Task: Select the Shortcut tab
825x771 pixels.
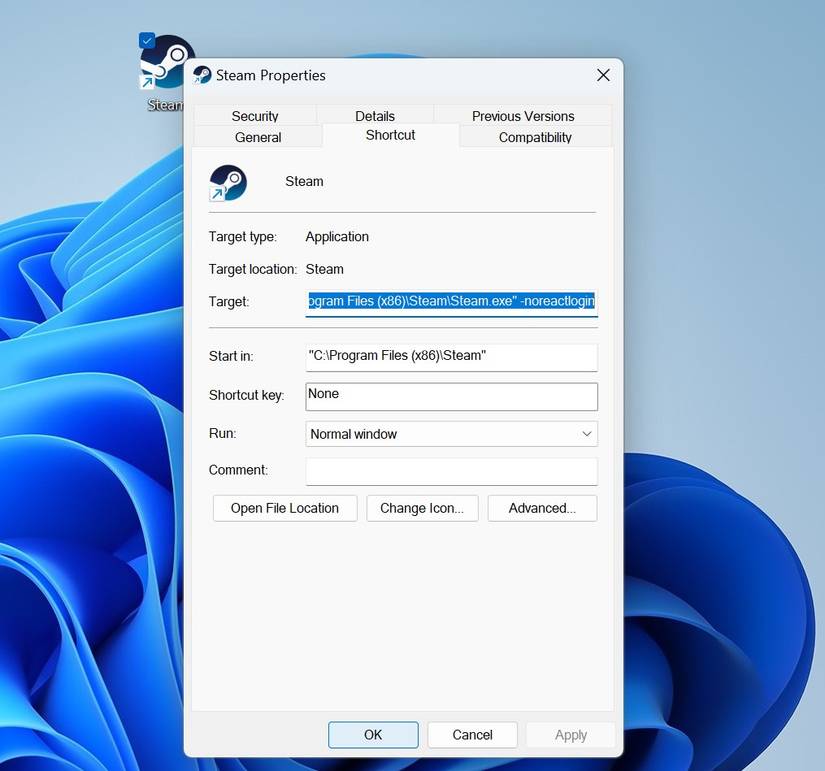Action: [x=390, y=135]
